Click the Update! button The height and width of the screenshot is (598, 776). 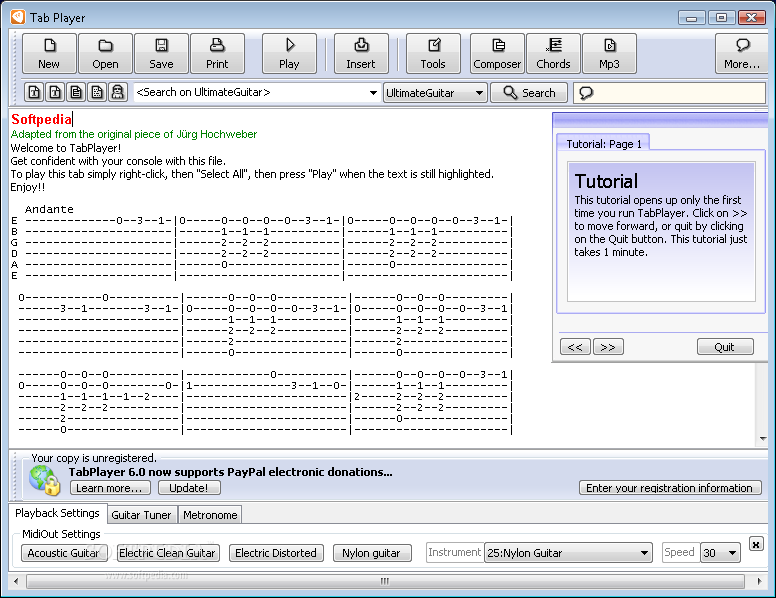(x=189, y=488)
